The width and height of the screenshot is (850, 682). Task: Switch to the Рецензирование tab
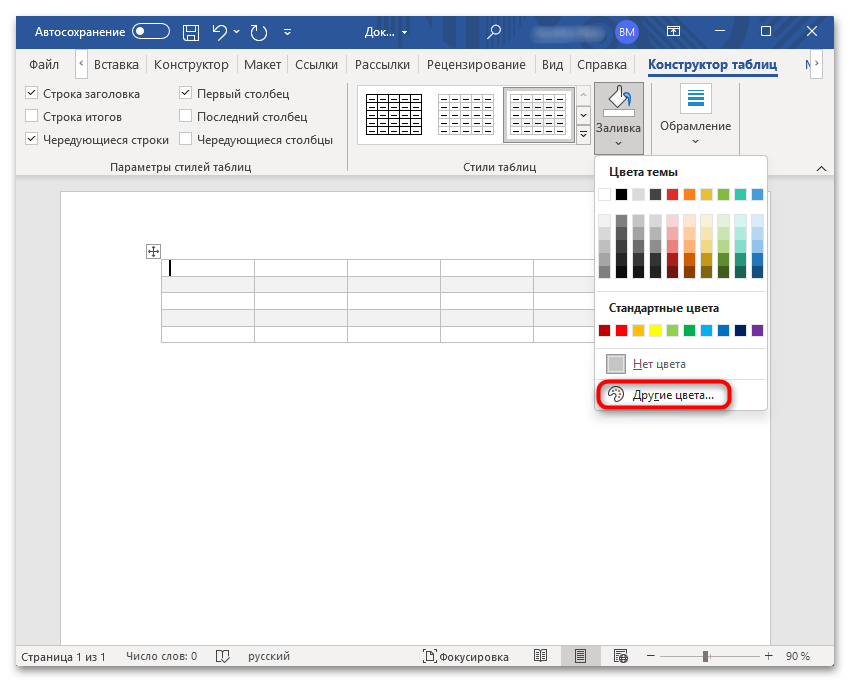click(x=476, y=65)
